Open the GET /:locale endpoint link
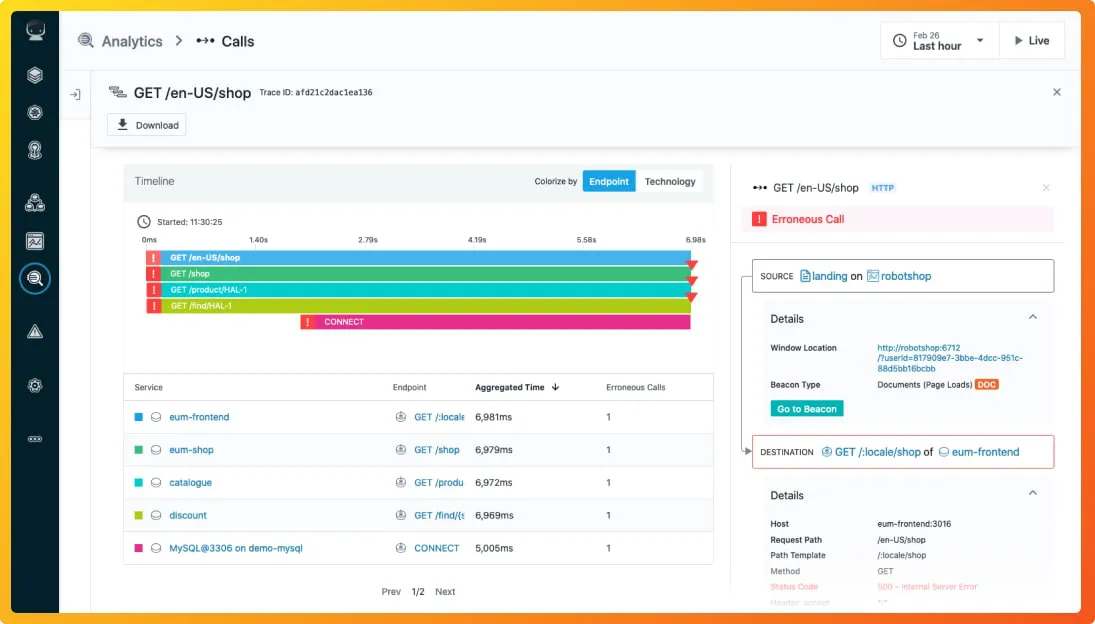Viewport: 1095px width, 624px height. [x=439, y=417]
